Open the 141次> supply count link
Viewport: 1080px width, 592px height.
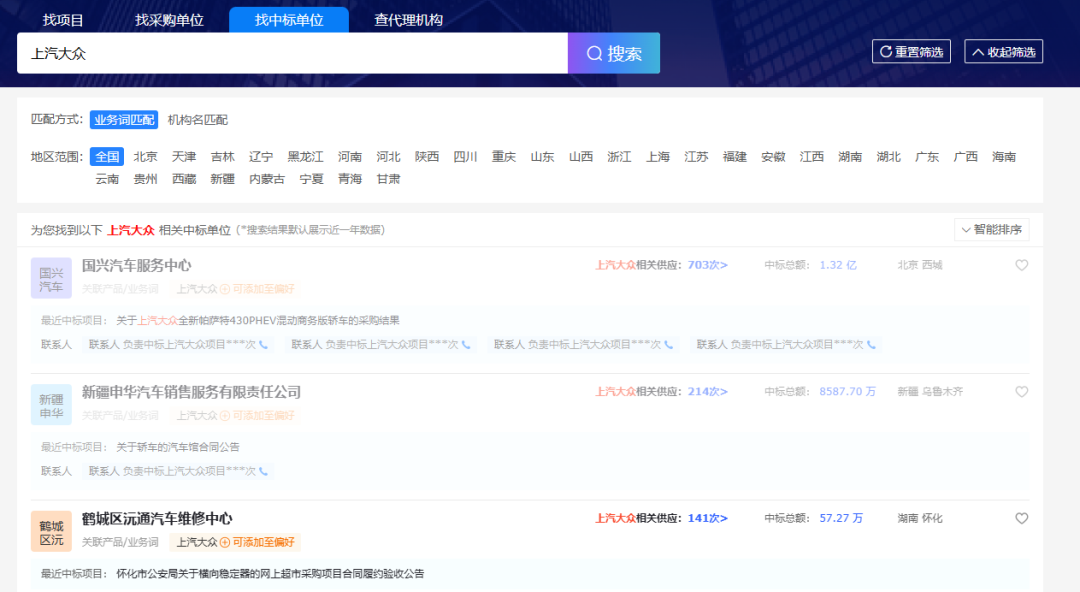coord(707,518)
